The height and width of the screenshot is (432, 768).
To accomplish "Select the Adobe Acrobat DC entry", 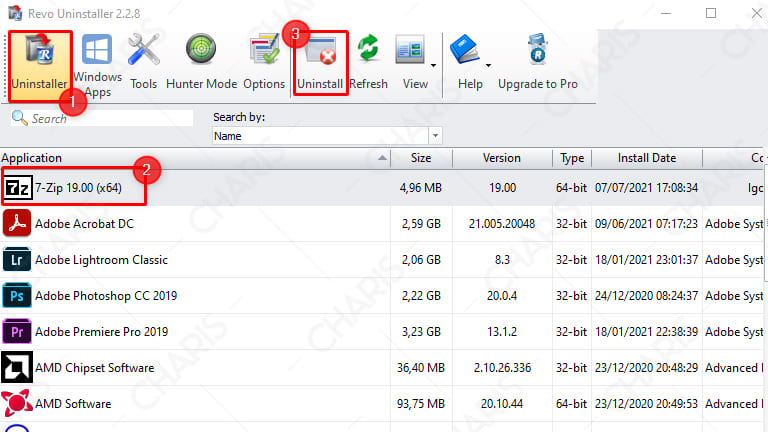I will click(84, 224).
